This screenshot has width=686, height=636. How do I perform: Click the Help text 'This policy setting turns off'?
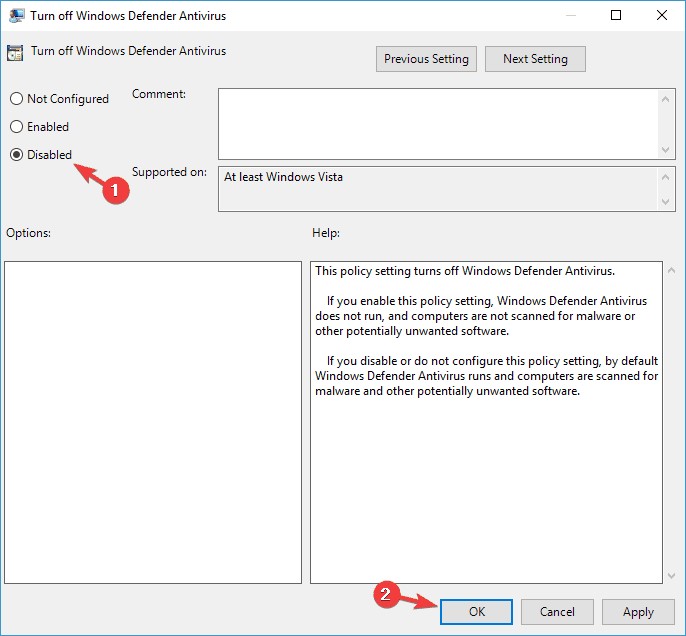465,271
